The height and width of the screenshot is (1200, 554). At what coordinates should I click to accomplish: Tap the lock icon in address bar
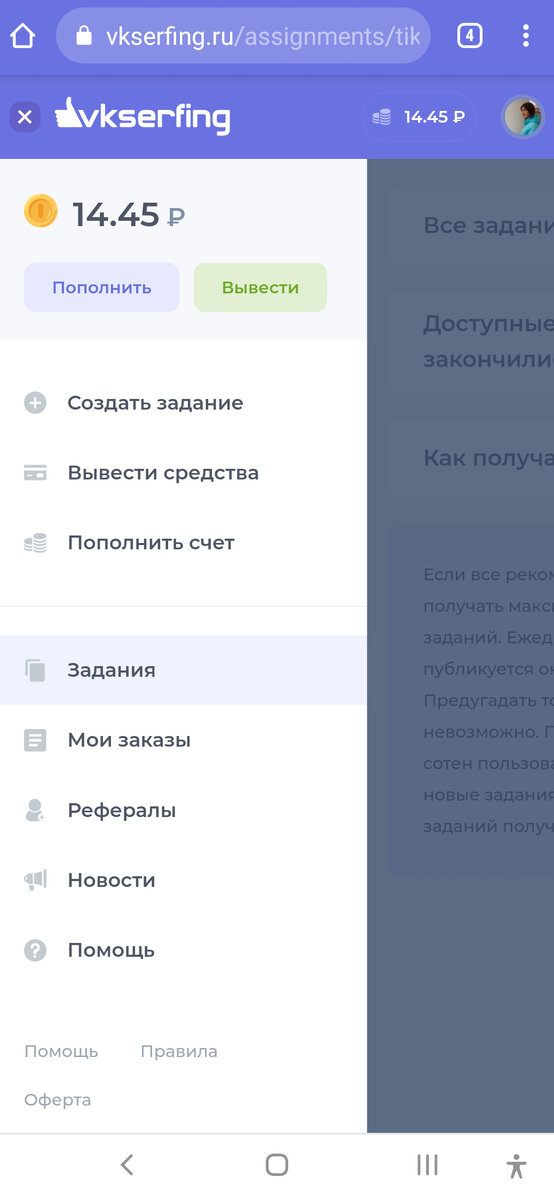tap(83, 37)
